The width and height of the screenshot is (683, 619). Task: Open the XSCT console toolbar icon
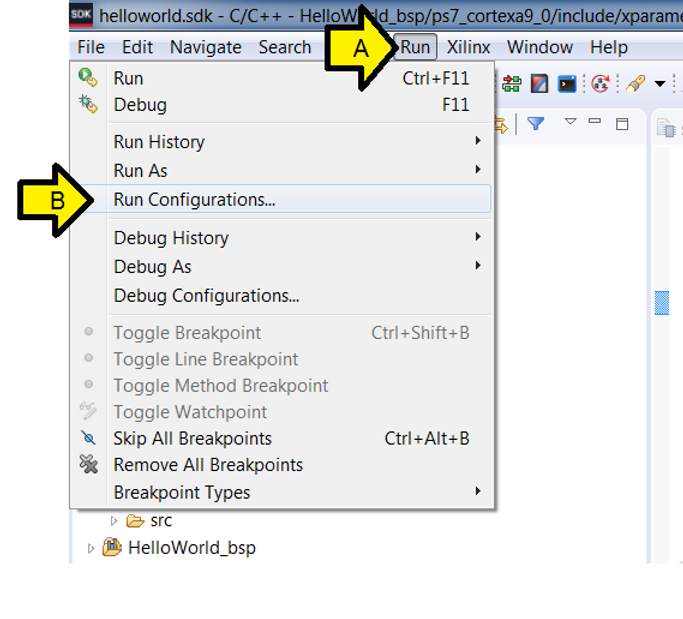567,84
